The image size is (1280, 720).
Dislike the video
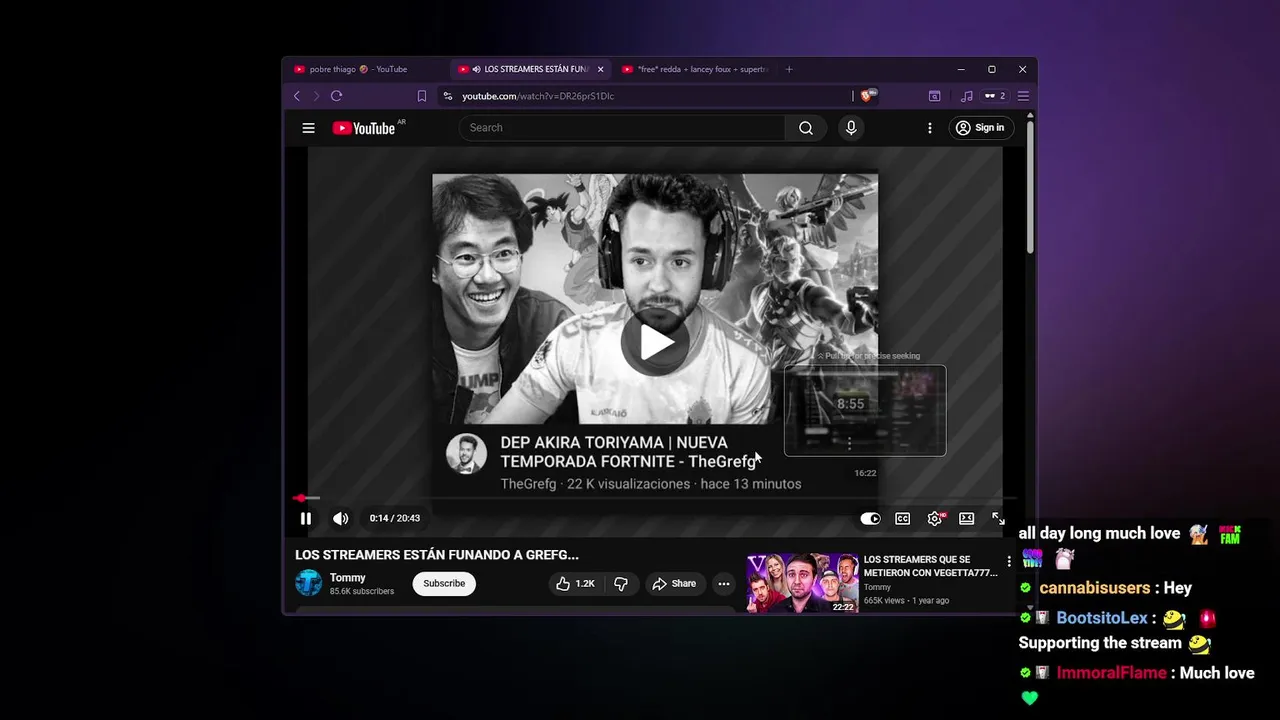[621, 584]
